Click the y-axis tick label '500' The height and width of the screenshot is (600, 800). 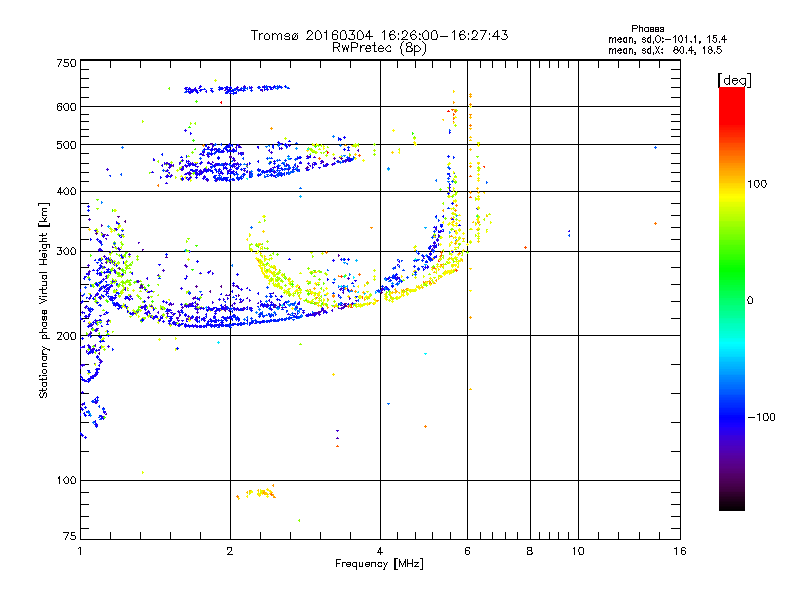pos(67,145)
